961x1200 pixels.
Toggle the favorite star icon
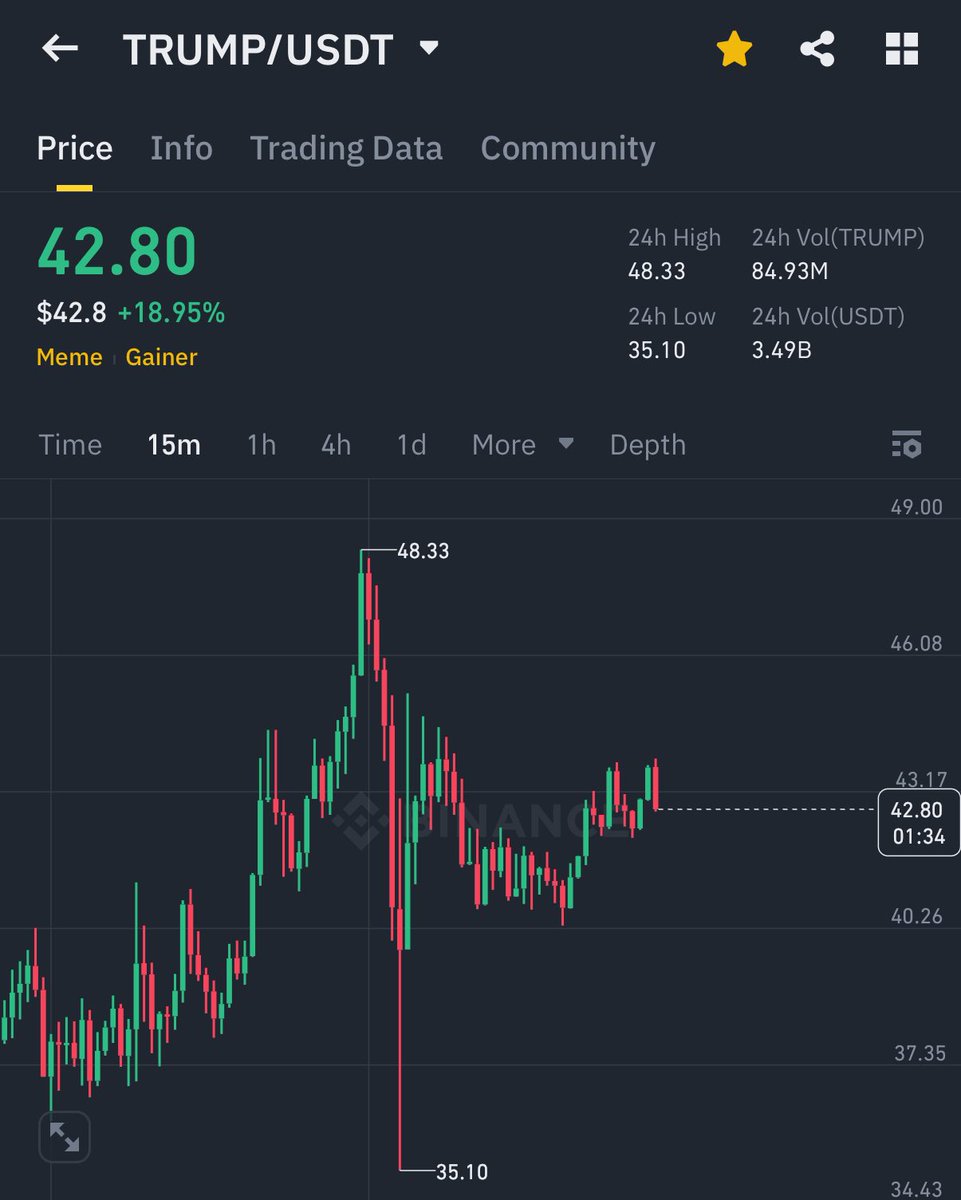(x=734, y=48)
